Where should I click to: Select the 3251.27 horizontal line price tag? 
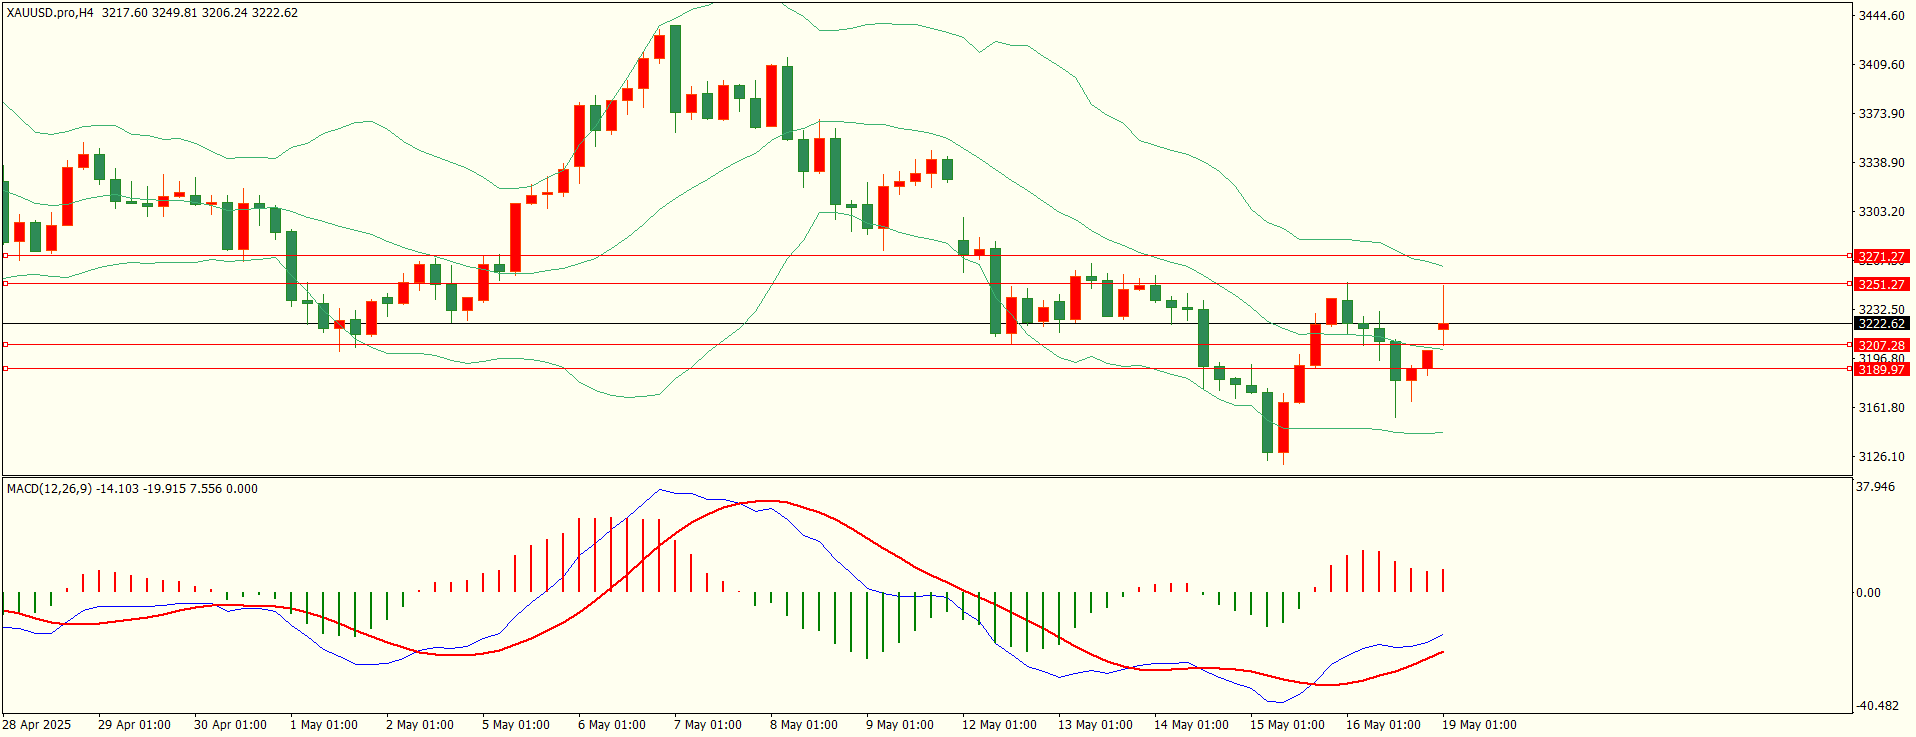pos(1881,285)
